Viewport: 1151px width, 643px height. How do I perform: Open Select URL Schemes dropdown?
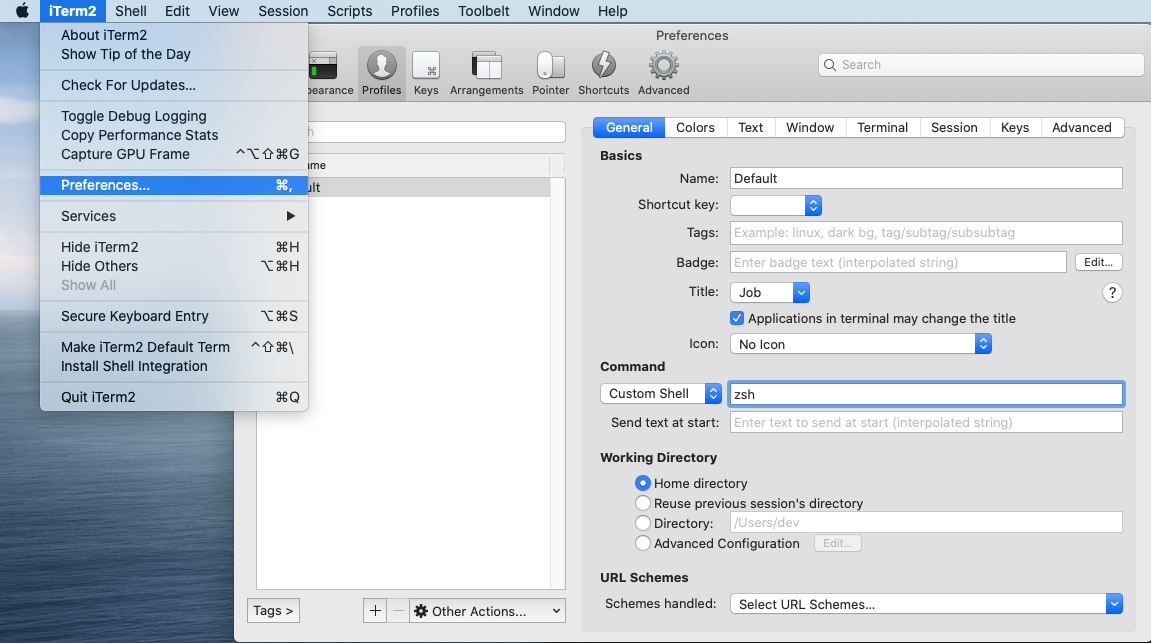(x=926, y=604)
